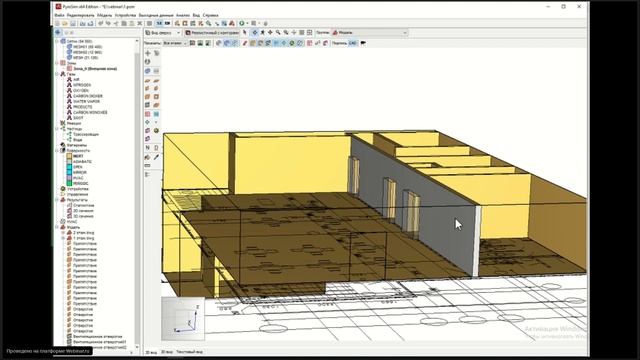Select the D tool in drawing toolbar
The image size is (640, 360).
pyautogui.click(x=156, y=148)
